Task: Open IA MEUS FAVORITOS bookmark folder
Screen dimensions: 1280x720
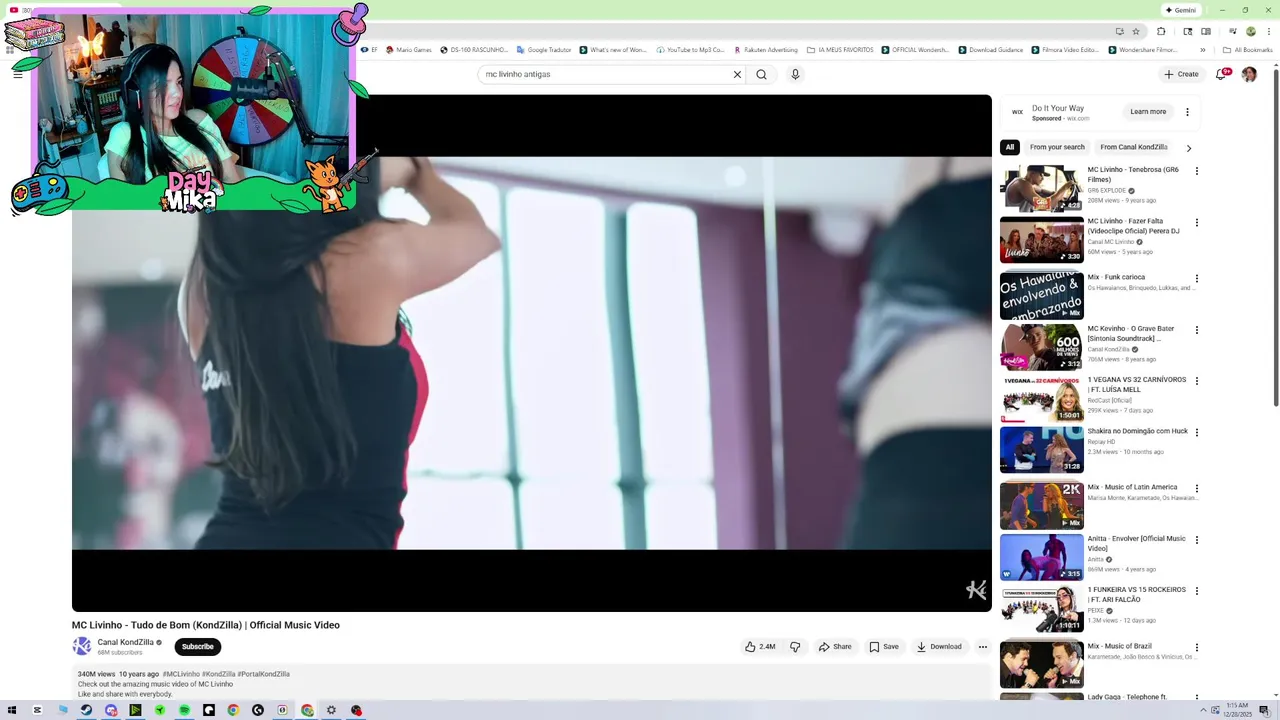Action: (x=840, y=50)
